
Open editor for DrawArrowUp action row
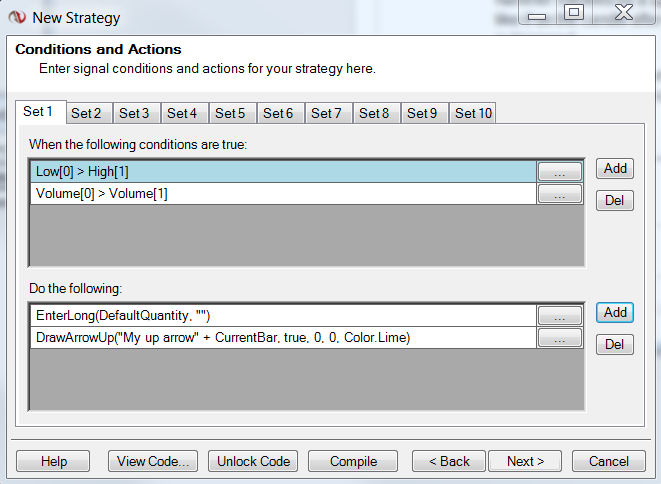pyautogui.click(x=559, y=338)
